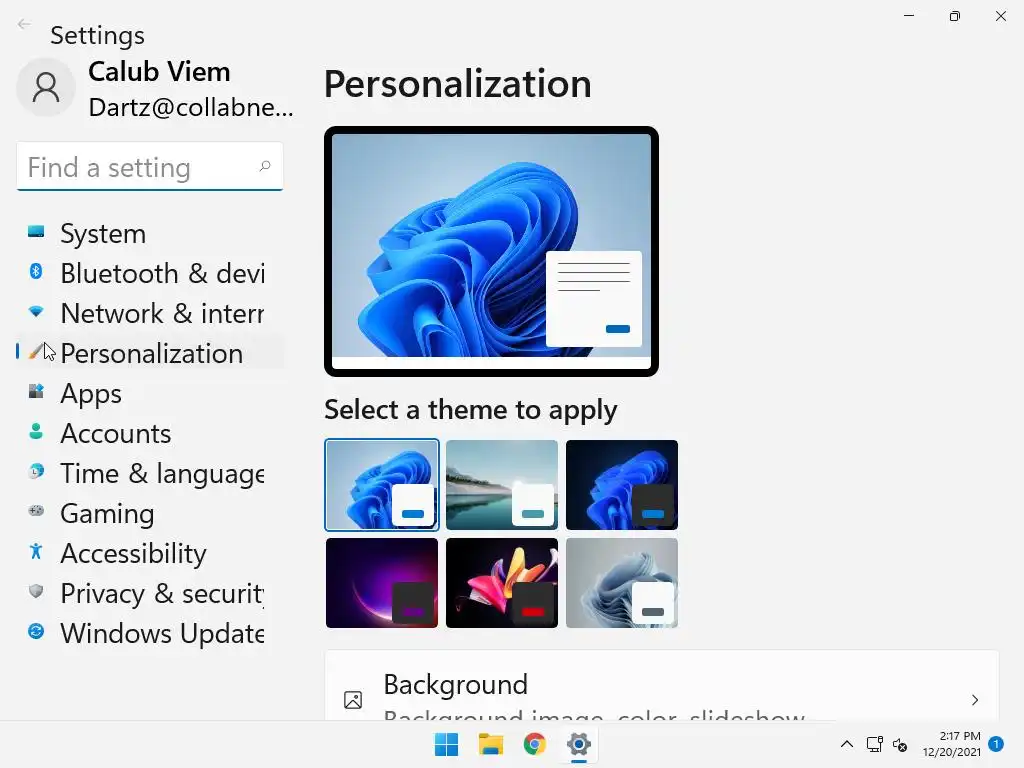Click the Gaming controller icon
Screen dimensions: 1024x768
click(36, 511)
